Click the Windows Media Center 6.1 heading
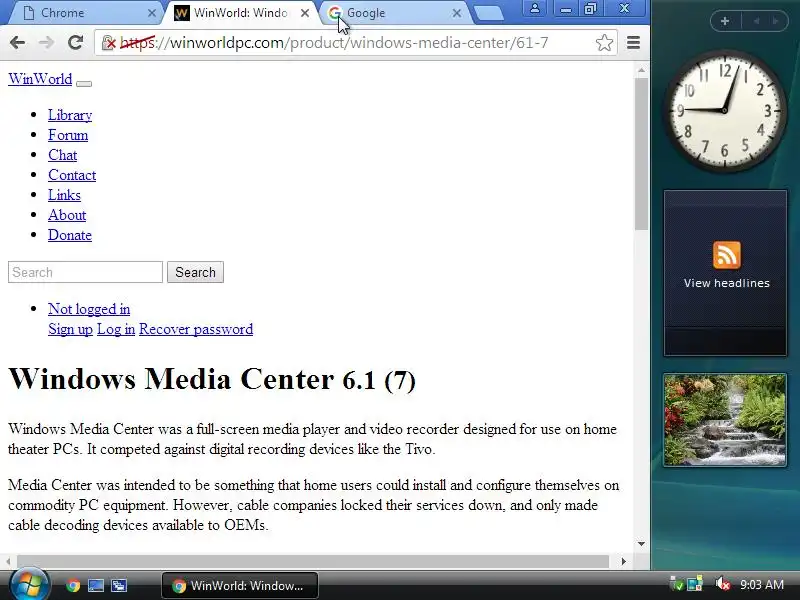Image resolution: width=800 pixels, height=600 pixels. [212, 380]
